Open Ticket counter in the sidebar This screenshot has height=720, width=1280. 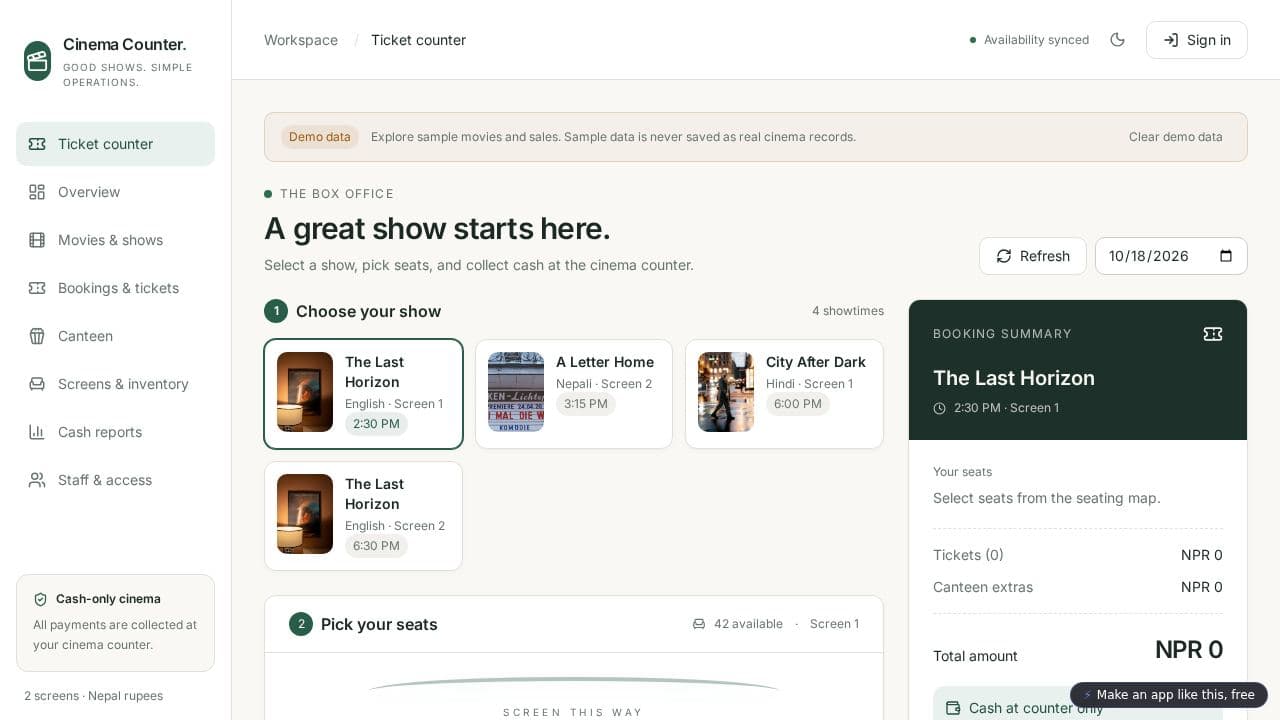(115, 144)
